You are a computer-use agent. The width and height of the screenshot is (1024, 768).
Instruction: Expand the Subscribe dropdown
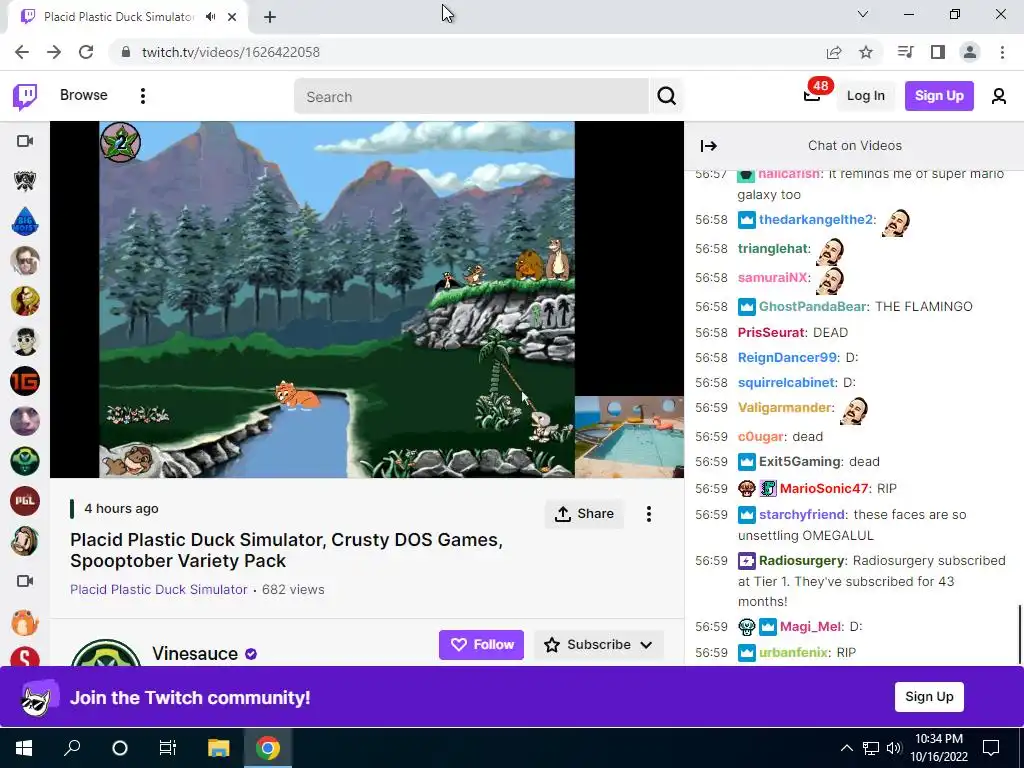click(x=599, y=645)
